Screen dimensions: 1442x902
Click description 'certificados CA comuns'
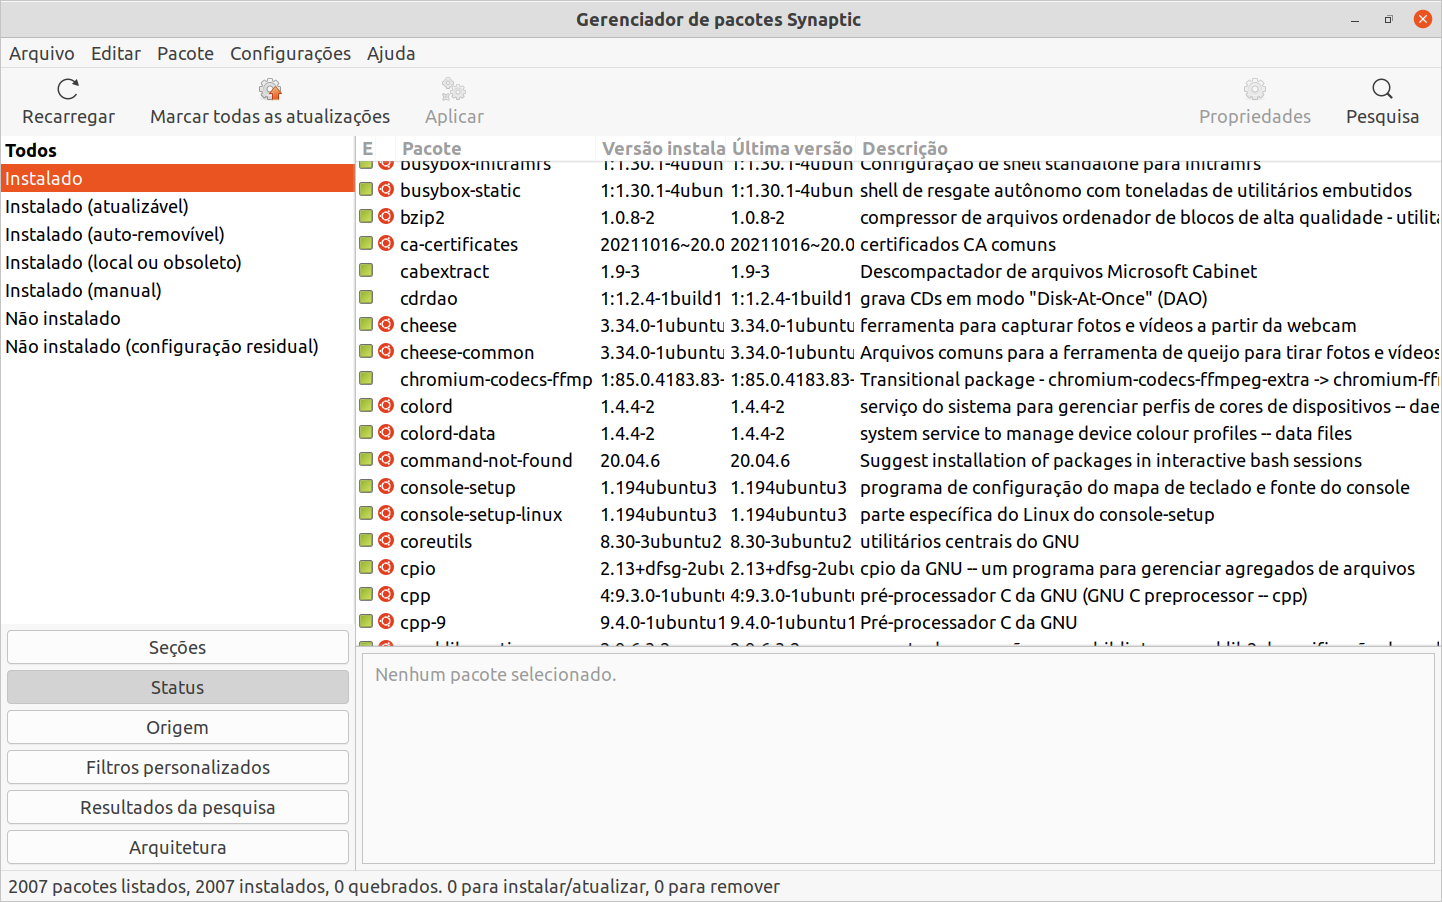click(957, 244)
